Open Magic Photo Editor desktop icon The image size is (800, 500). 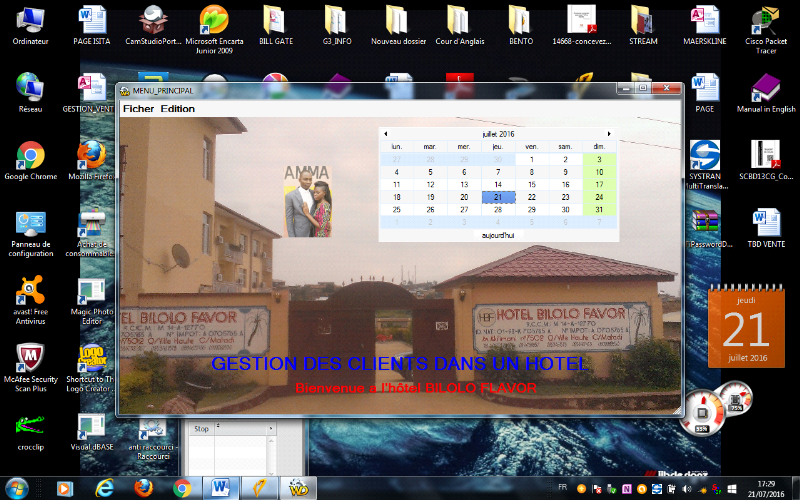(x=92, y=301)
